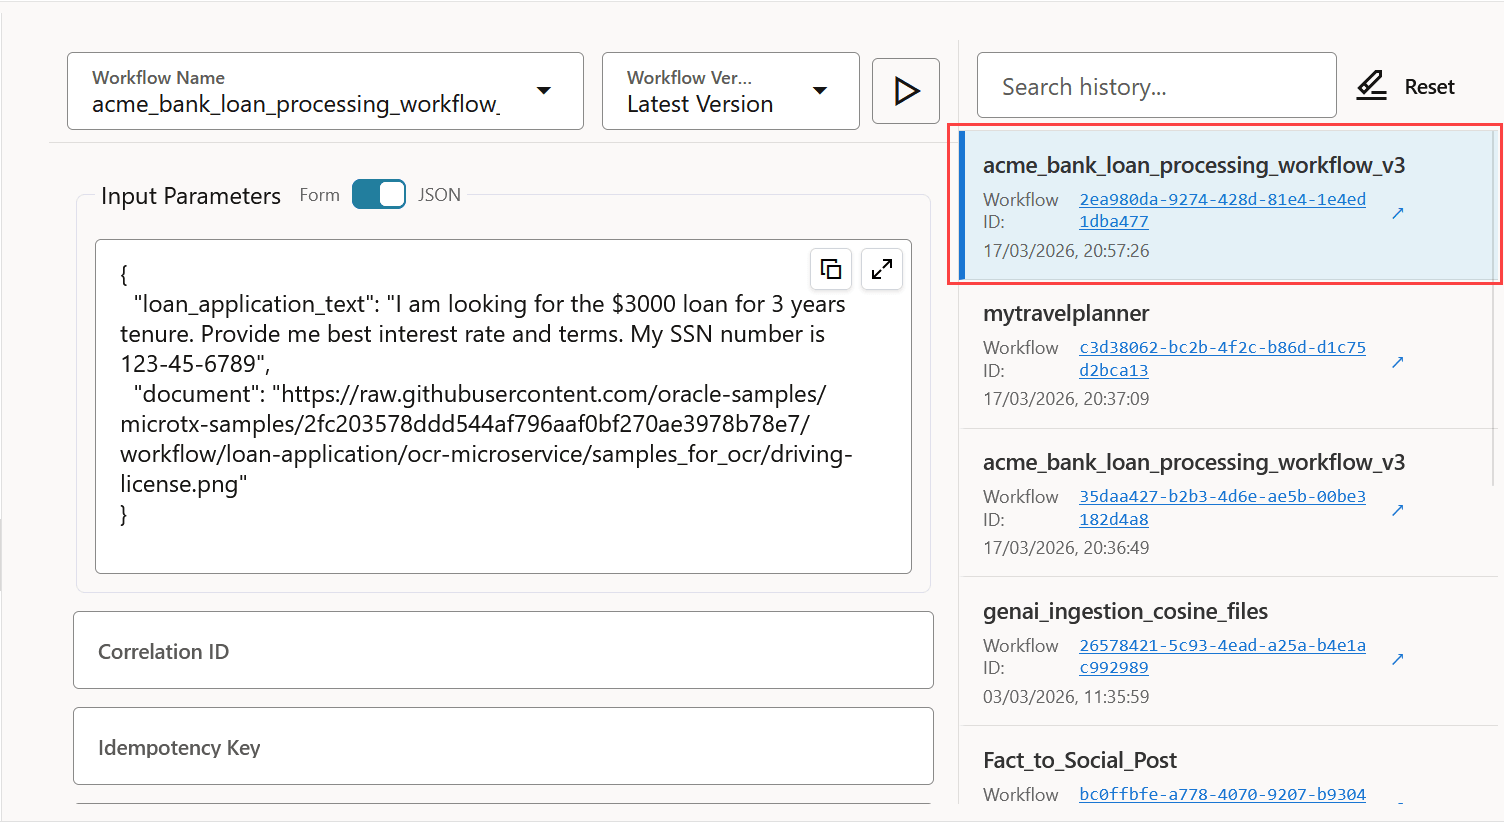Click the JSON label beside the toggle

[x=439, y=195]
